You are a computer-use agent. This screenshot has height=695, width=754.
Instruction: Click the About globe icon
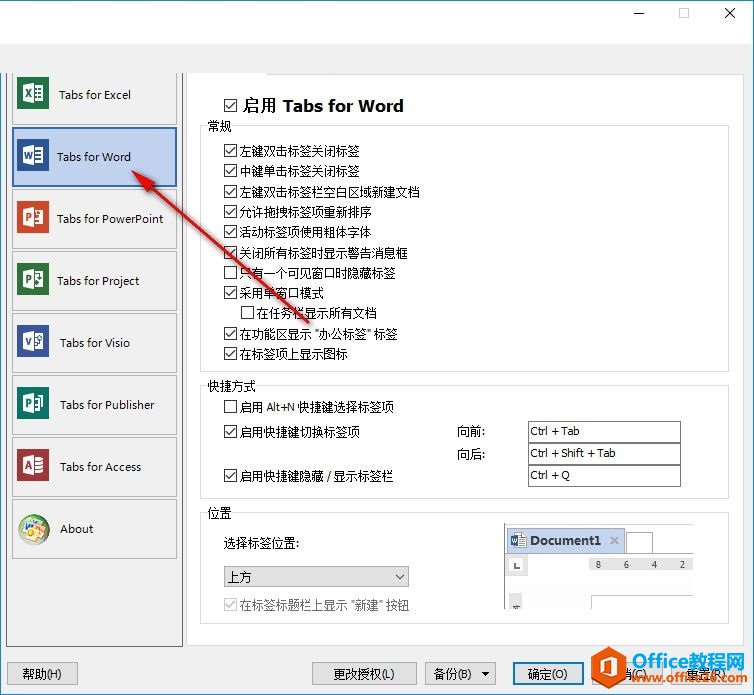(x=34, y=529)
